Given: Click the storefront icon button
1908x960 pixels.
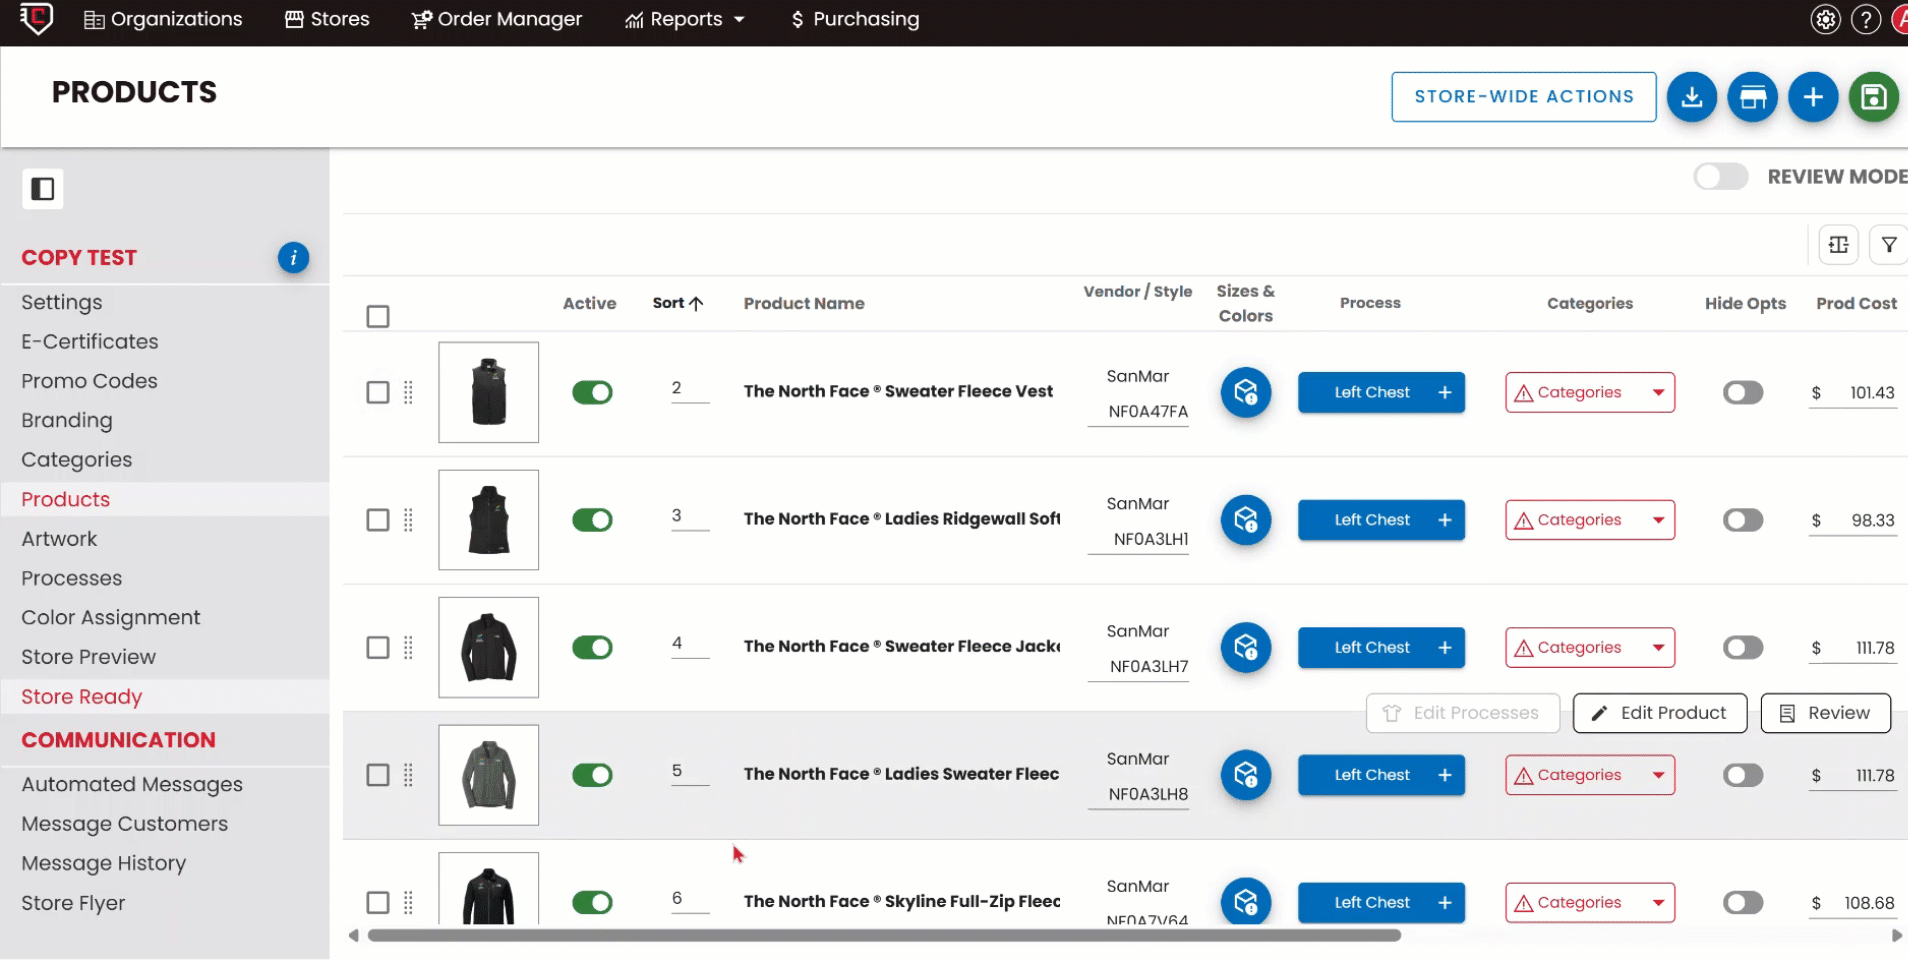Looking at the screenshot, I should click(1752, 97).
